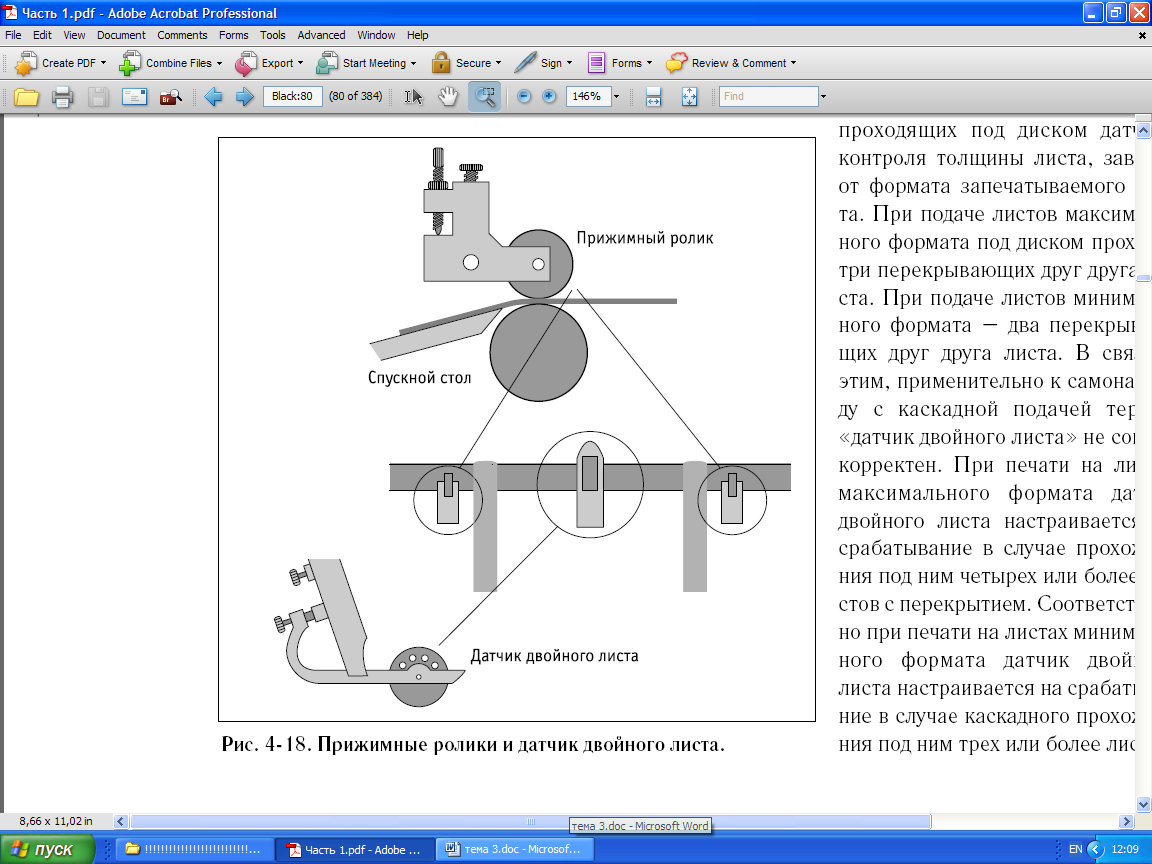Click the horizontal scrollbar left arrow
This screenshot has width=1152, height=864.
121,821
